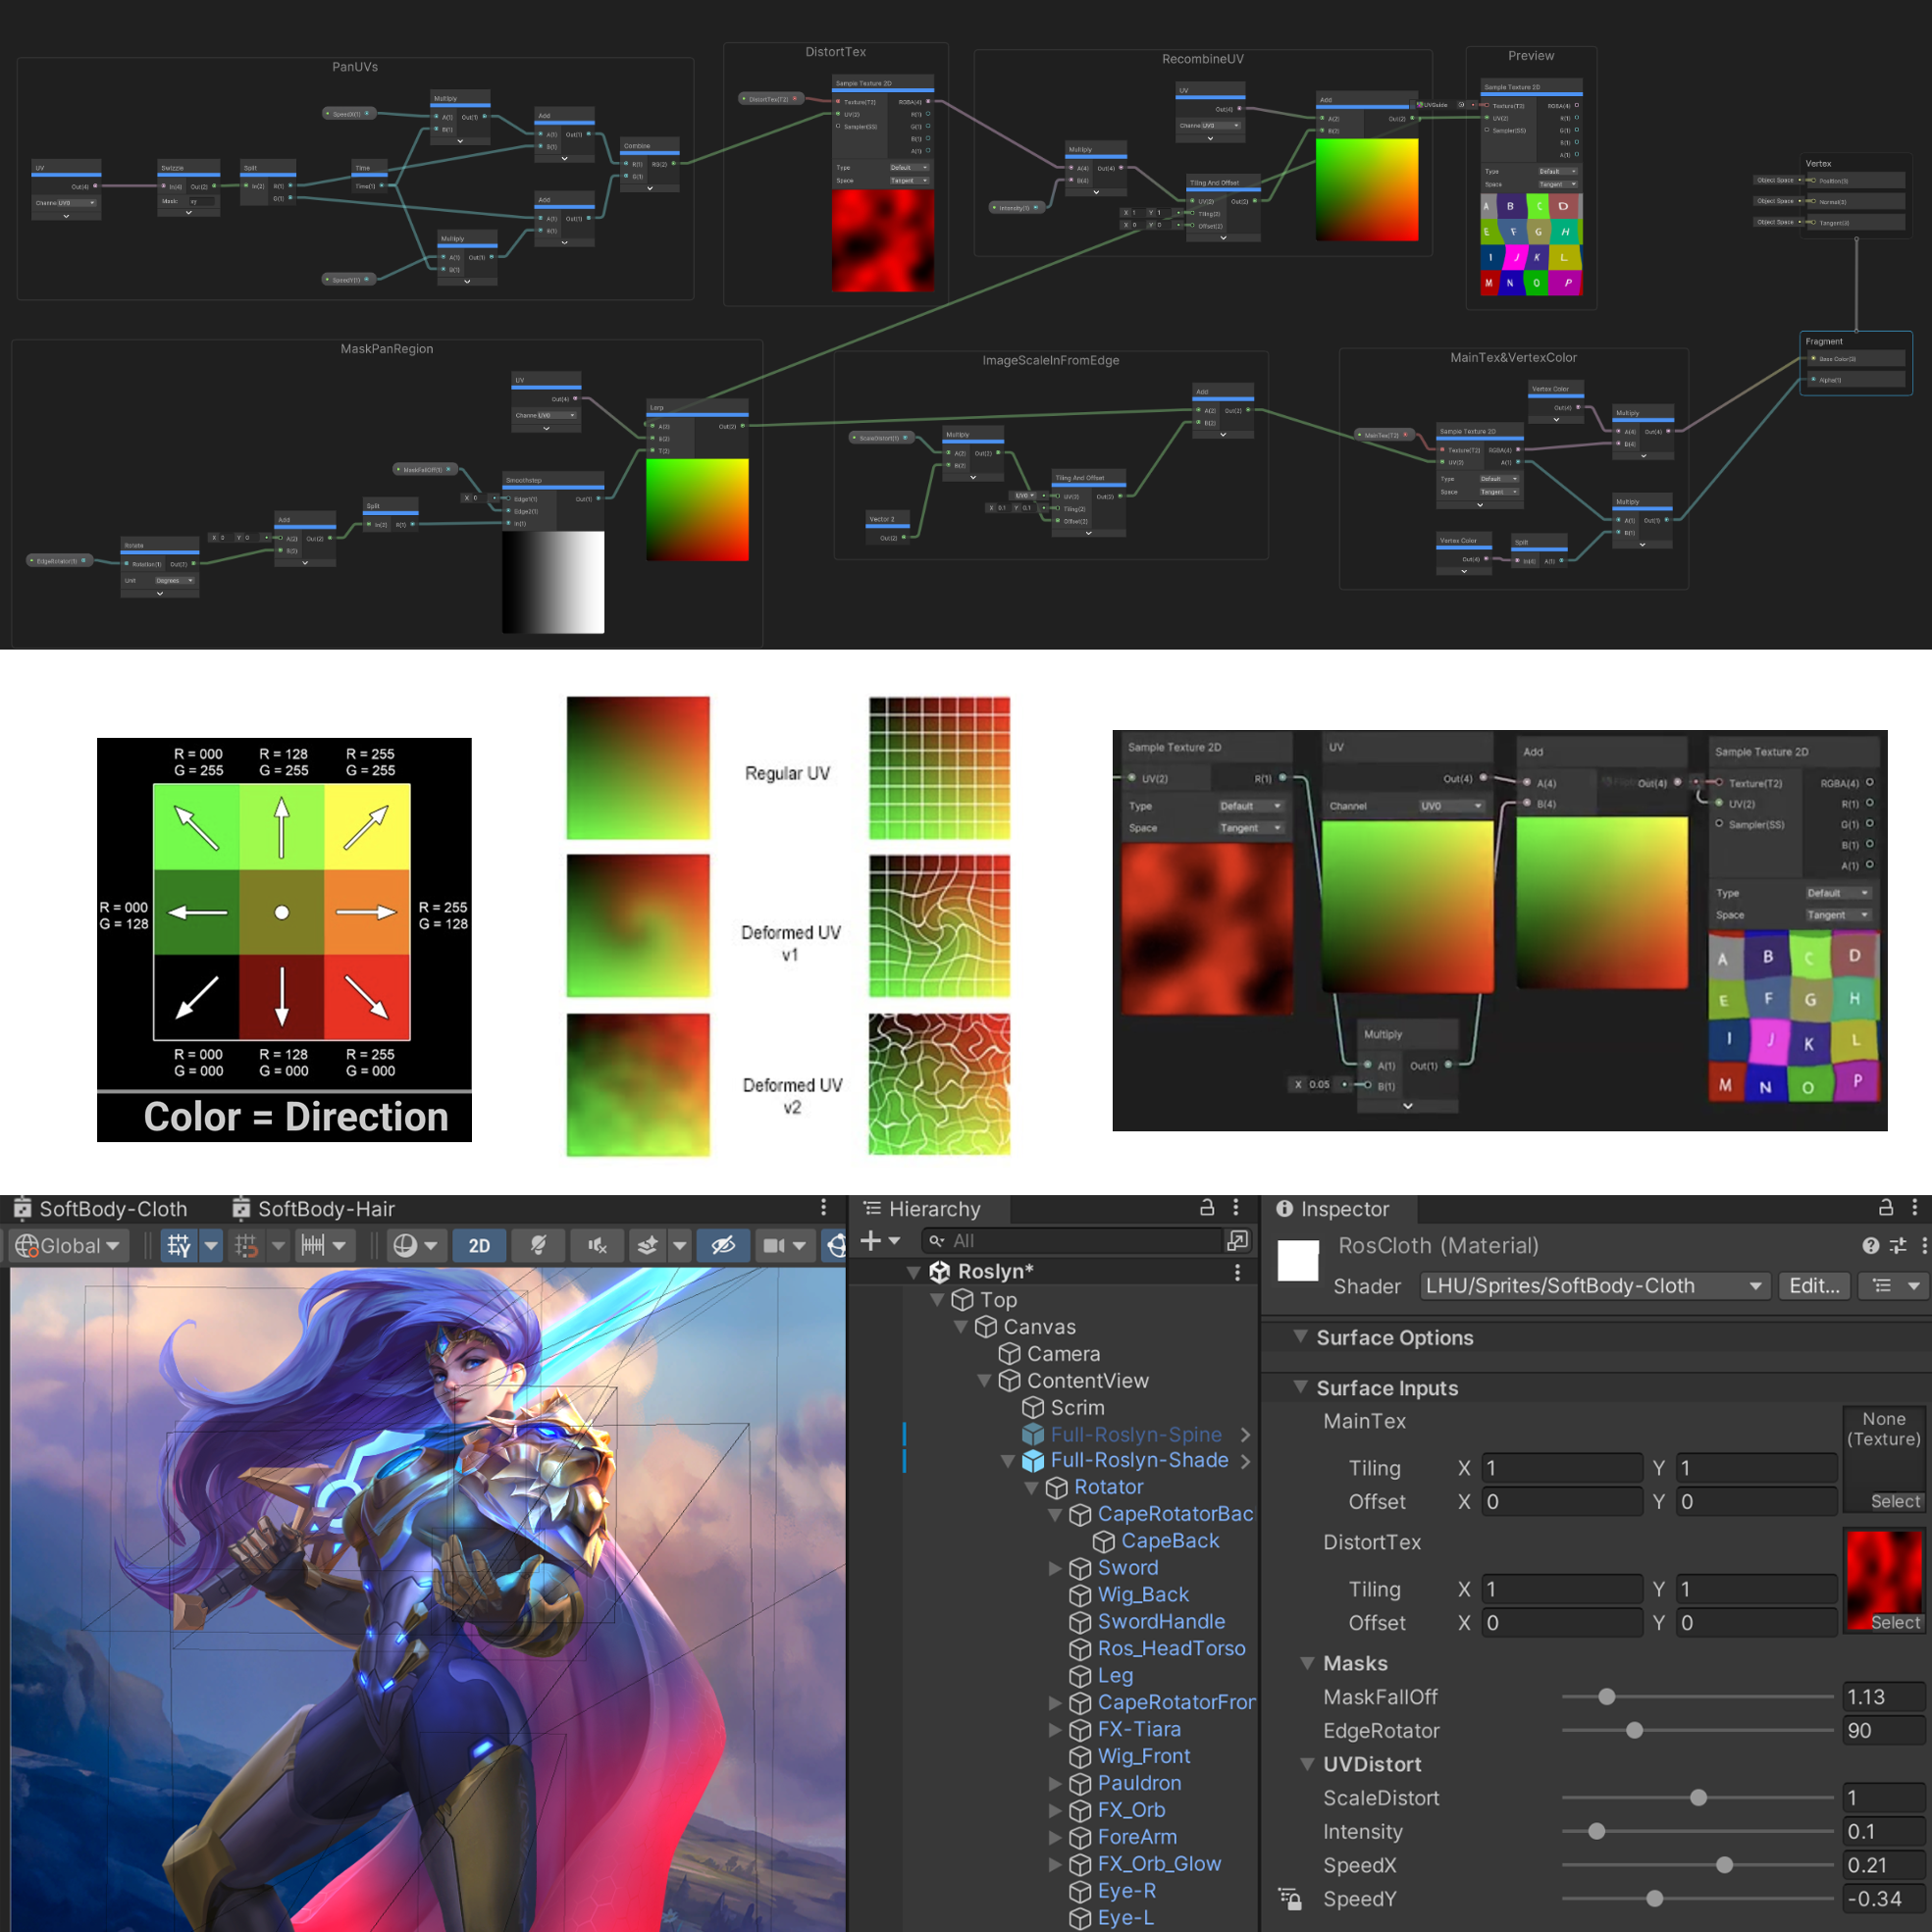Enable 2D view mode
The width and height of the screenshot is (1932, 1932).
[x=479, y=1245]
